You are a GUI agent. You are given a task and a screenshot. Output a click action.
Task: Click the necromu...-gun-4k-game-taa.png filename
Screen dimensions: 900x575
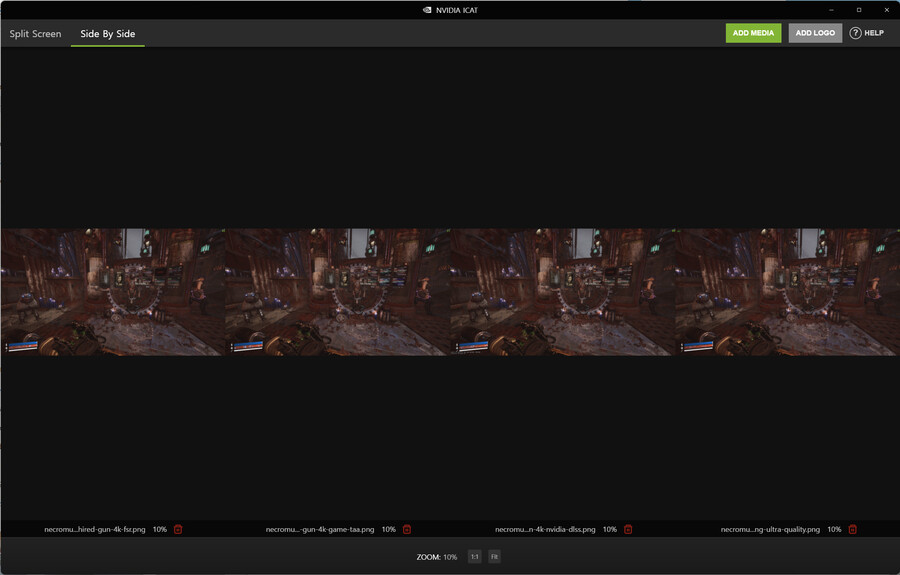[320, 529]
